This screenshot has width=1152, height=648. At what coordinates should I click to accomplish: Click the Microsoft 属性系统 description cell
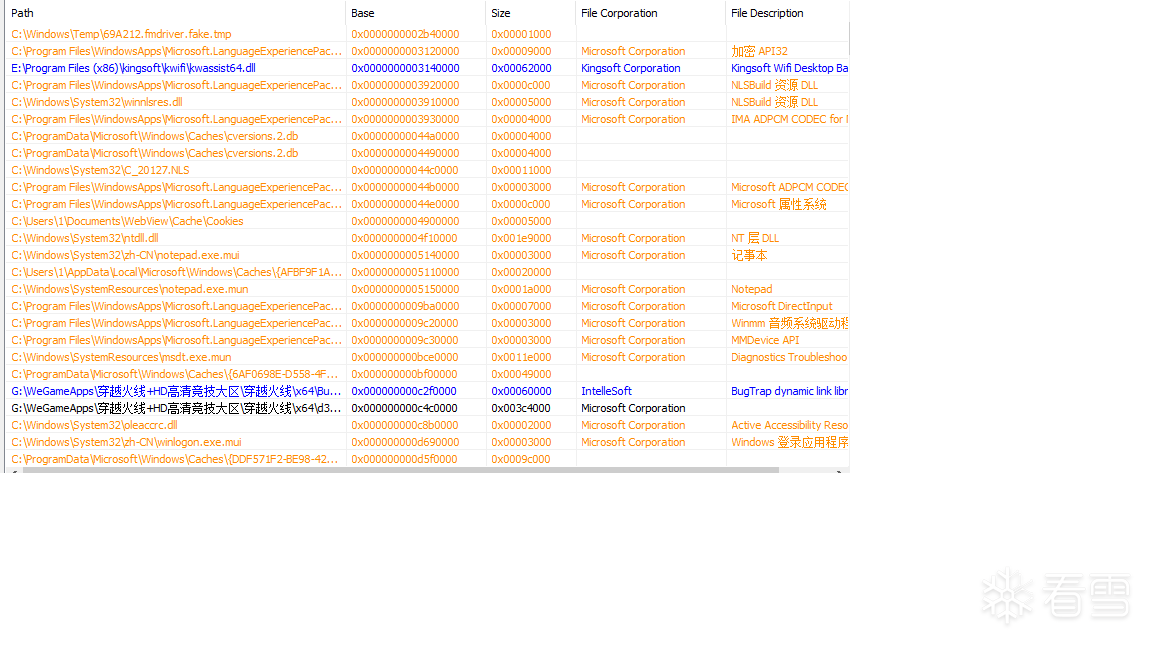point(779,204)
